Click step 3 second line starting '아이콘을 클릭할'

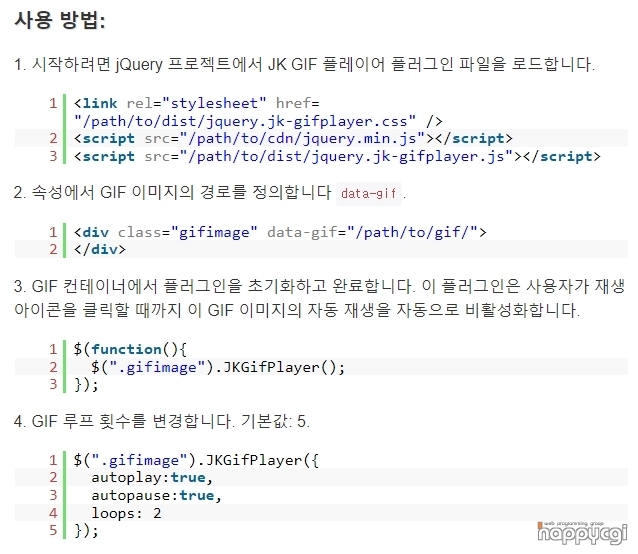click(x=297, y=310)
